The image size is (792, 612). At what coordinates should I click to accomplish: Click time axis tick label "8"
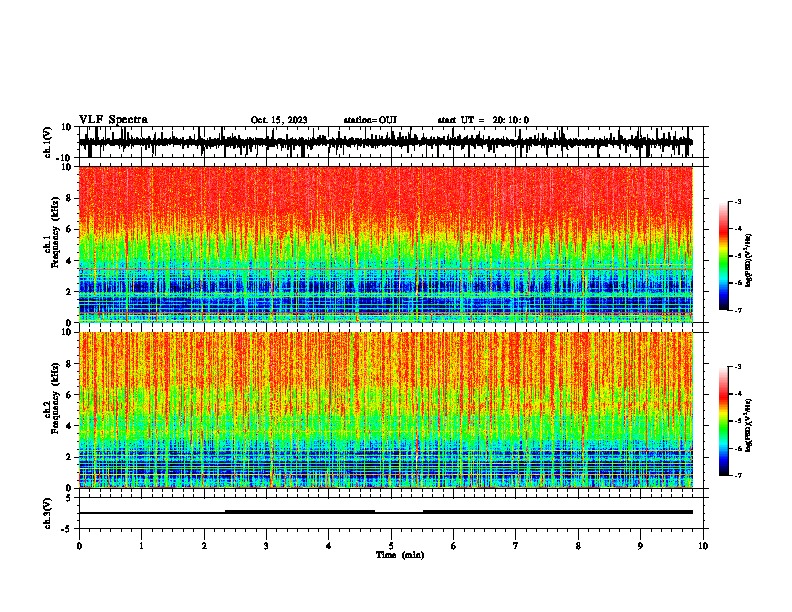578,546
